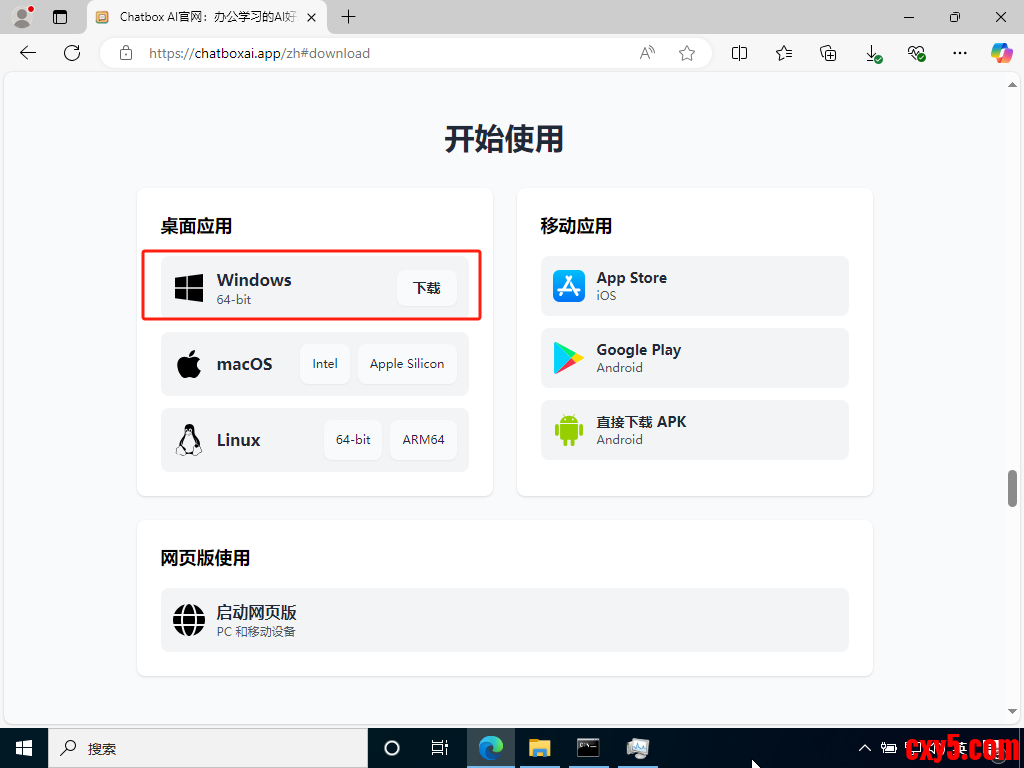Download the macOS Intel build
Viewport: 1024px width, 768px height.
(x=325, y=364)
